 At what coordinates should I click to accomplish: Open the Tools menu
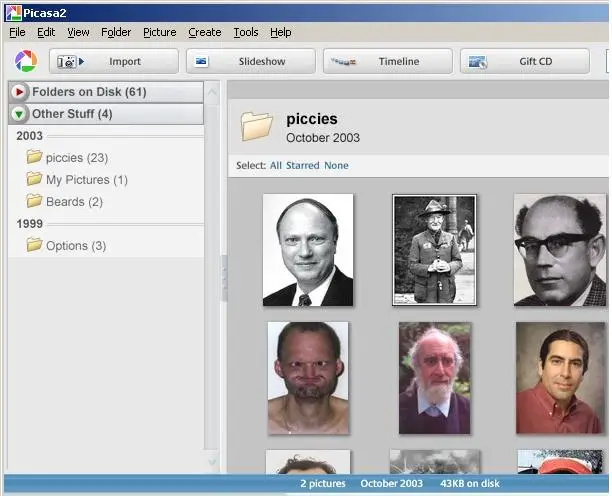click(246, 32)
